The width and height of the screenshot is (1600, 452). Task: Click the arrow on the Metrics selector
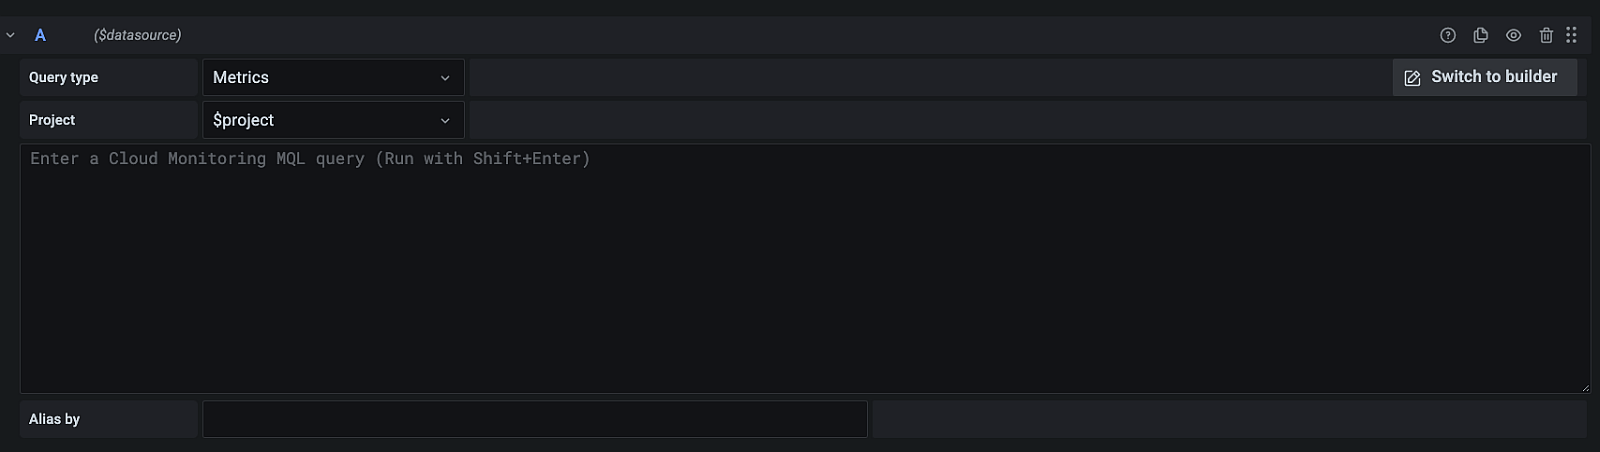point(445,78)
